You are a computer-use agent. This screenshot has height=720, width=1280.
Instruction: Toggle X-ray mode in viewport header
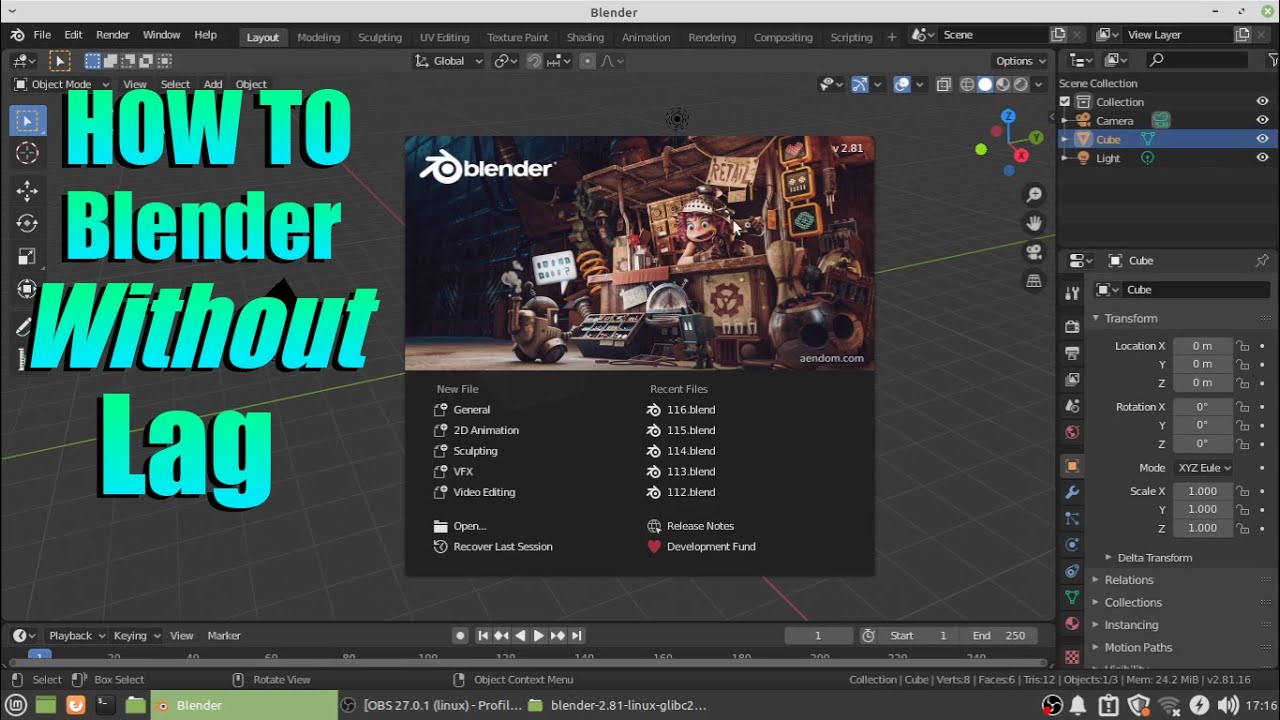943,85
